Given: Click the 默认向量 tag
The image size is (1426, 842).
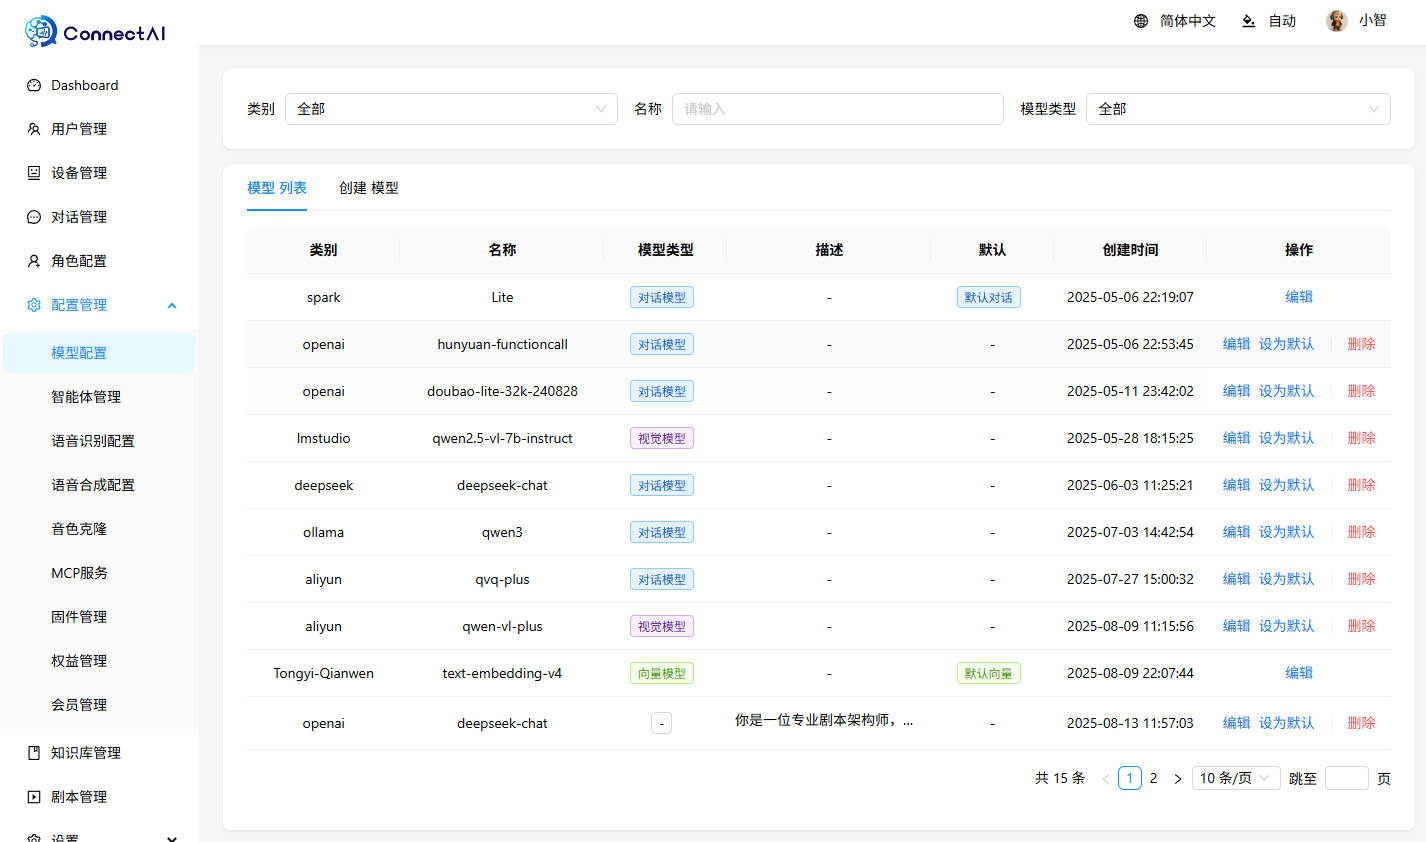Looking at the screenshot, I should 988,673.
